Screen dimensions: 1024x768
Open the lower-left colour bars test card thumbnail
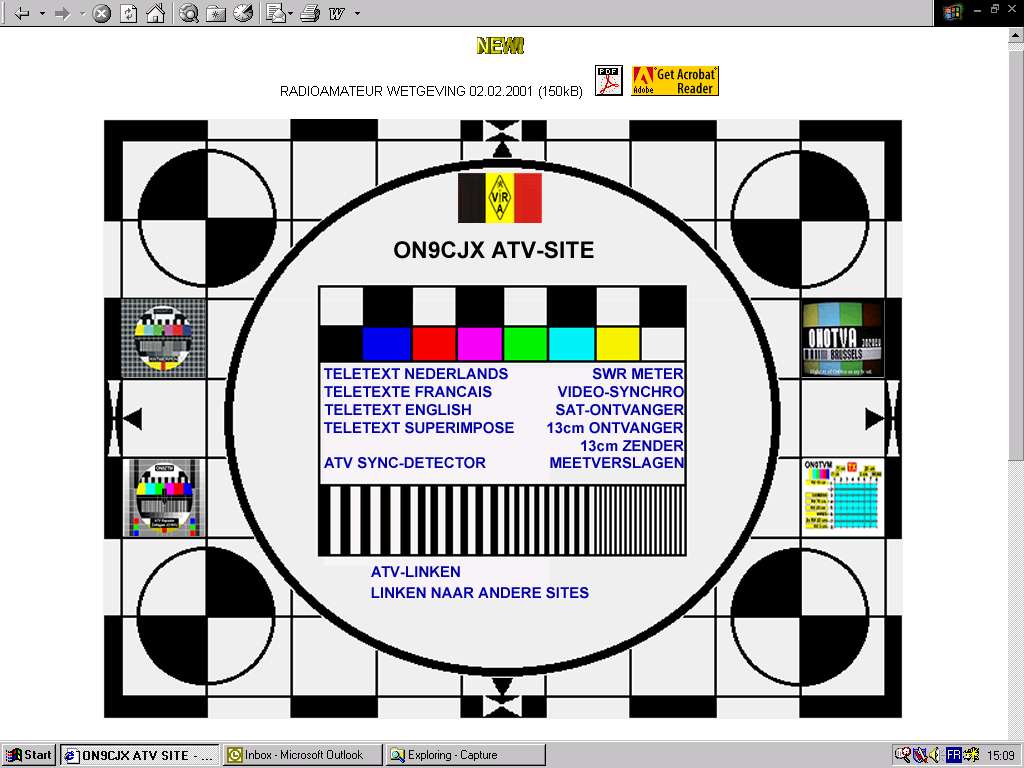(x=164, y=498)
